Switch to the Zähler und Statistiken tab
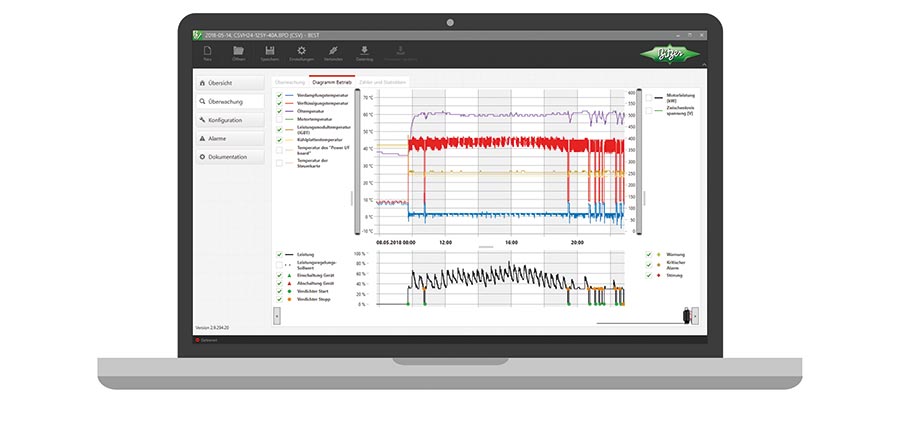 point(386,81)
